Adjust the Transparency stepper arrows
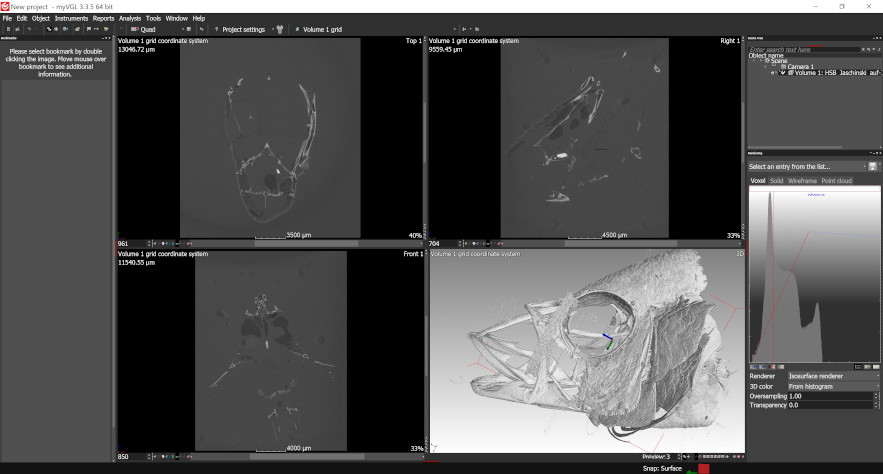883x474 pixels. tap(876, 405)
